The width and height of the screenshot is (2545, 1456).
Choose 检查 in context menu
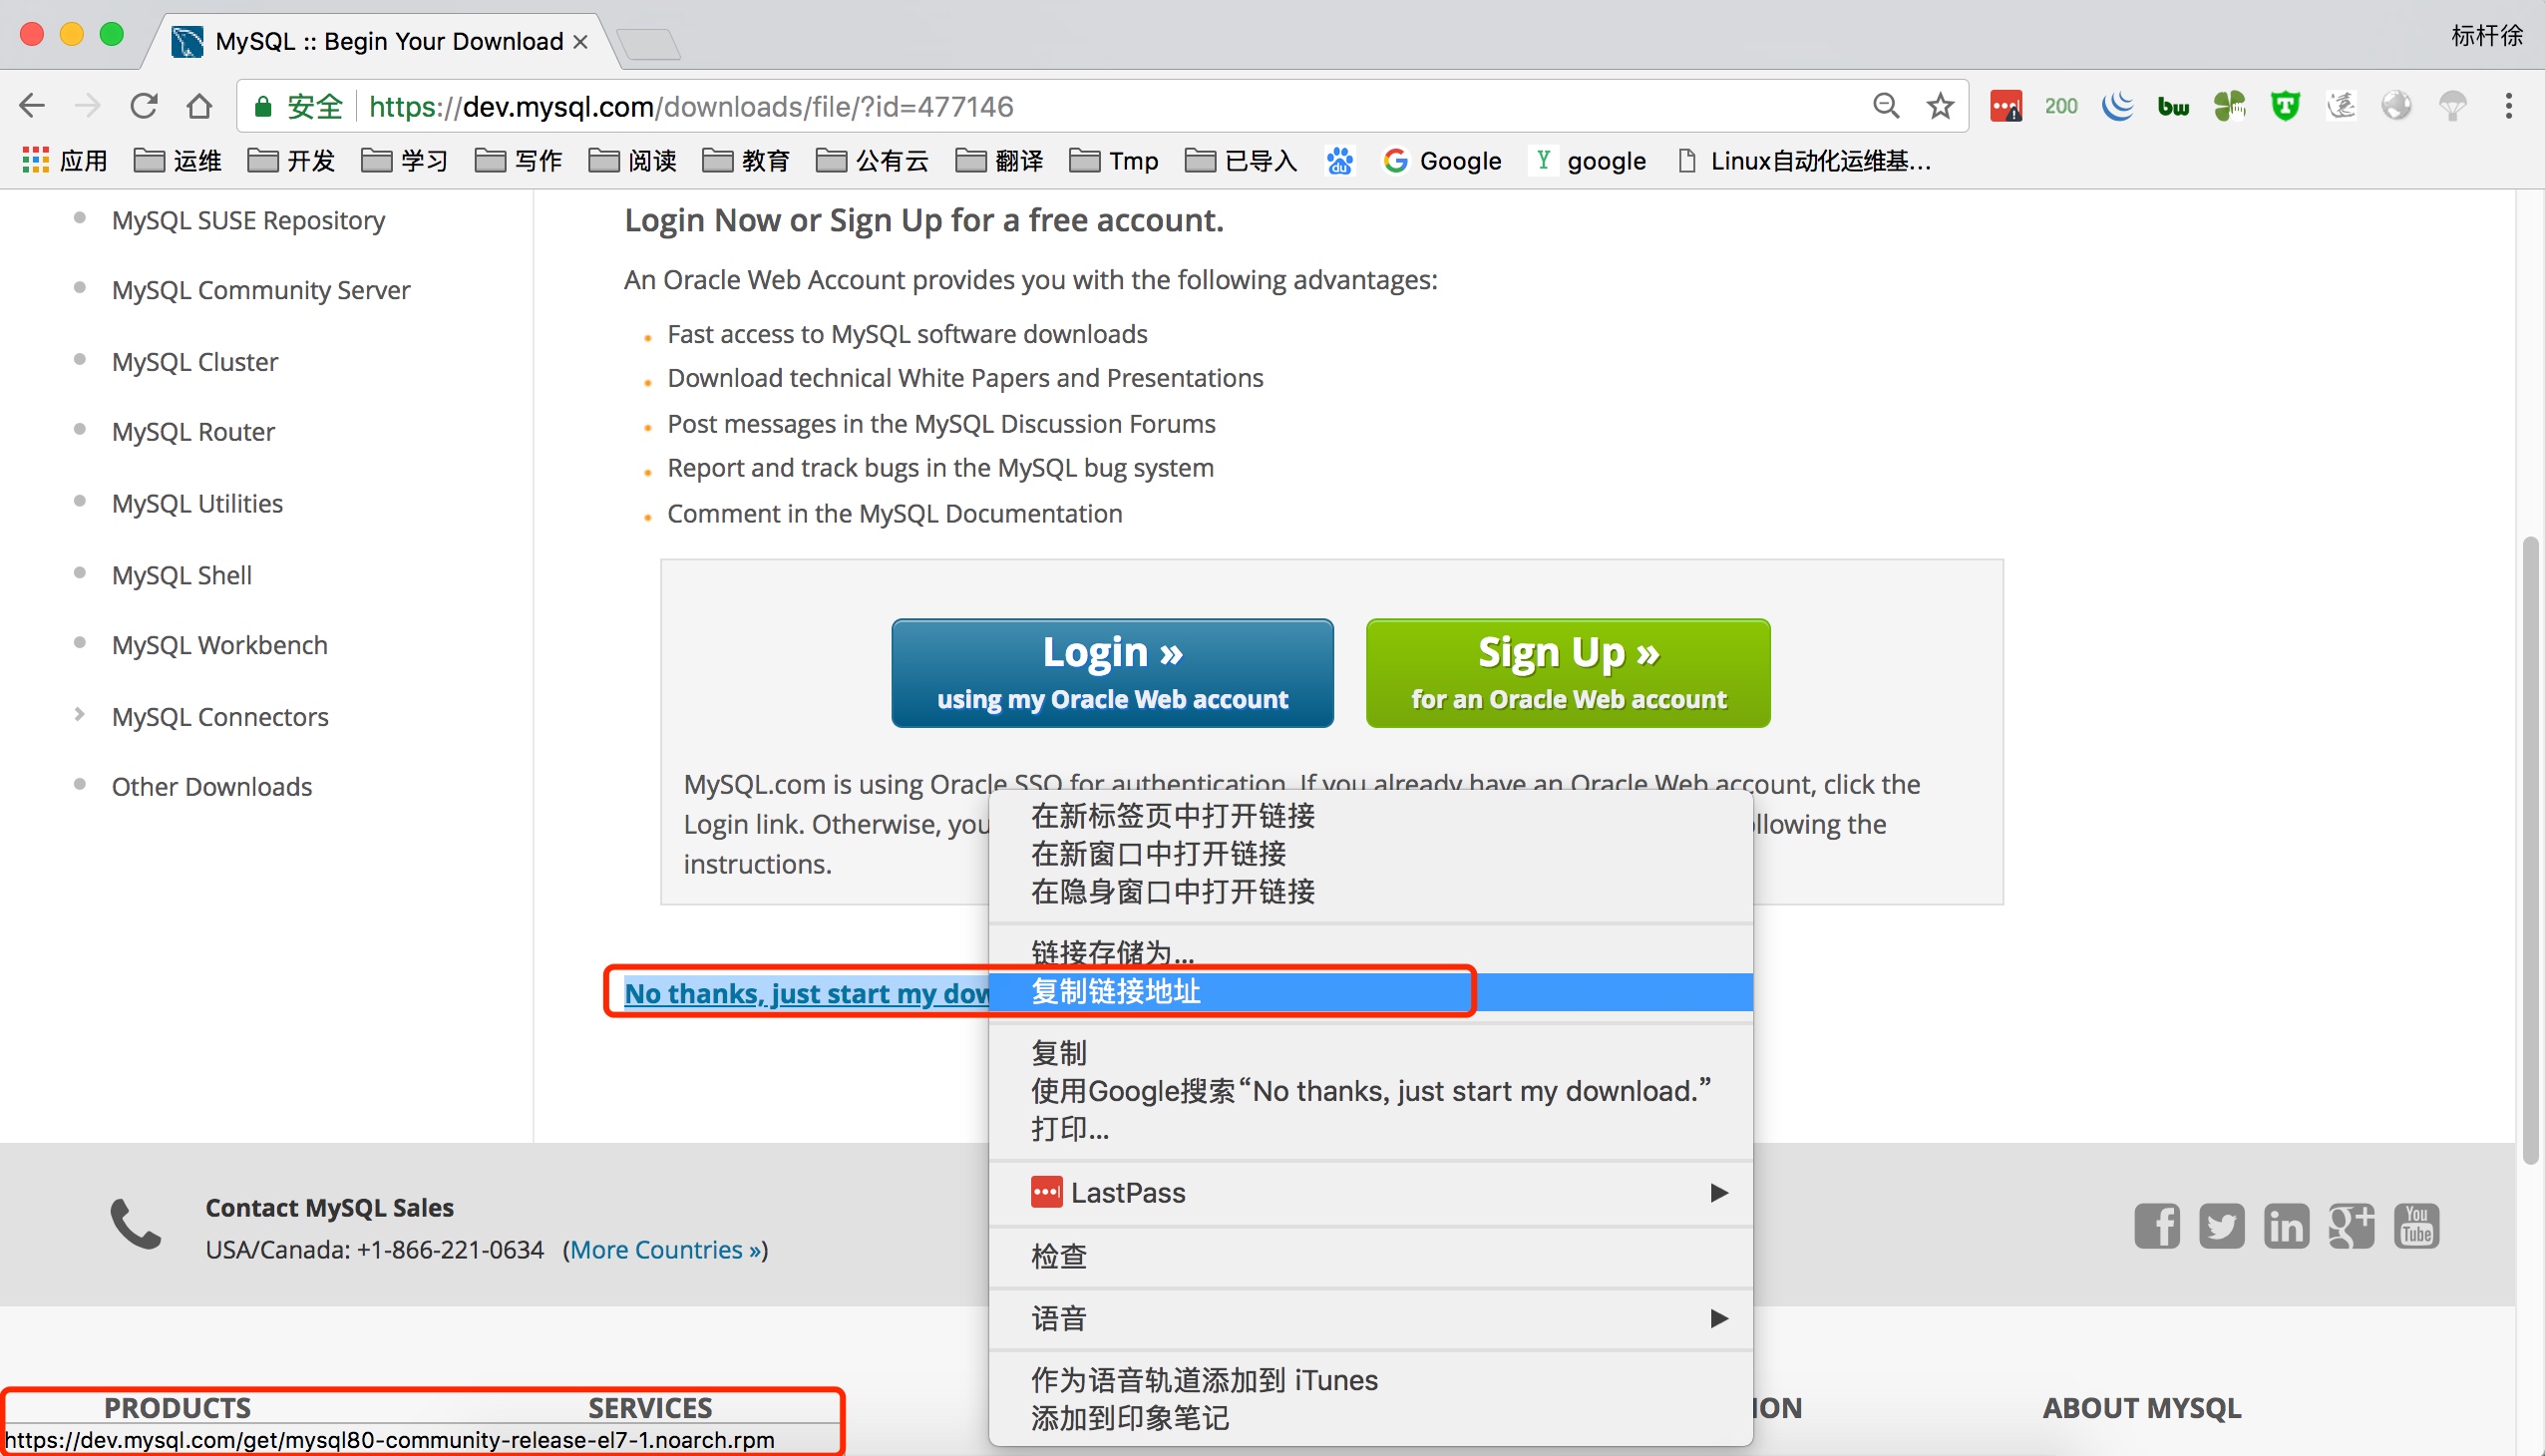coord(1370,1256)
